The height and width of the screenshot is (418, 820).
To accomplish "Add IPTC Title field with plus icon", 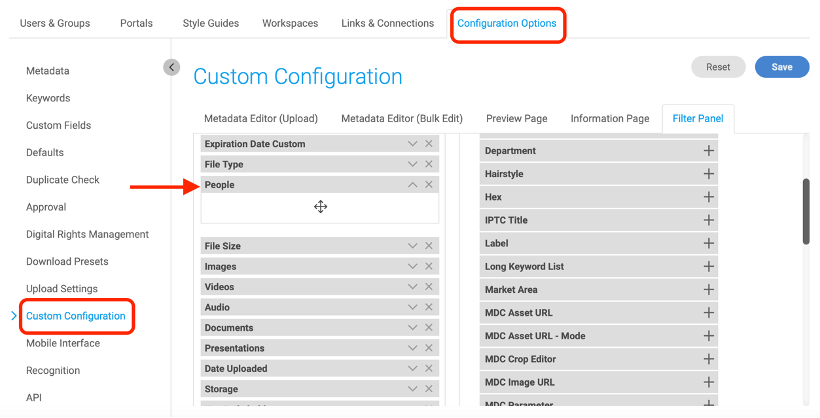I will [709, 220].
